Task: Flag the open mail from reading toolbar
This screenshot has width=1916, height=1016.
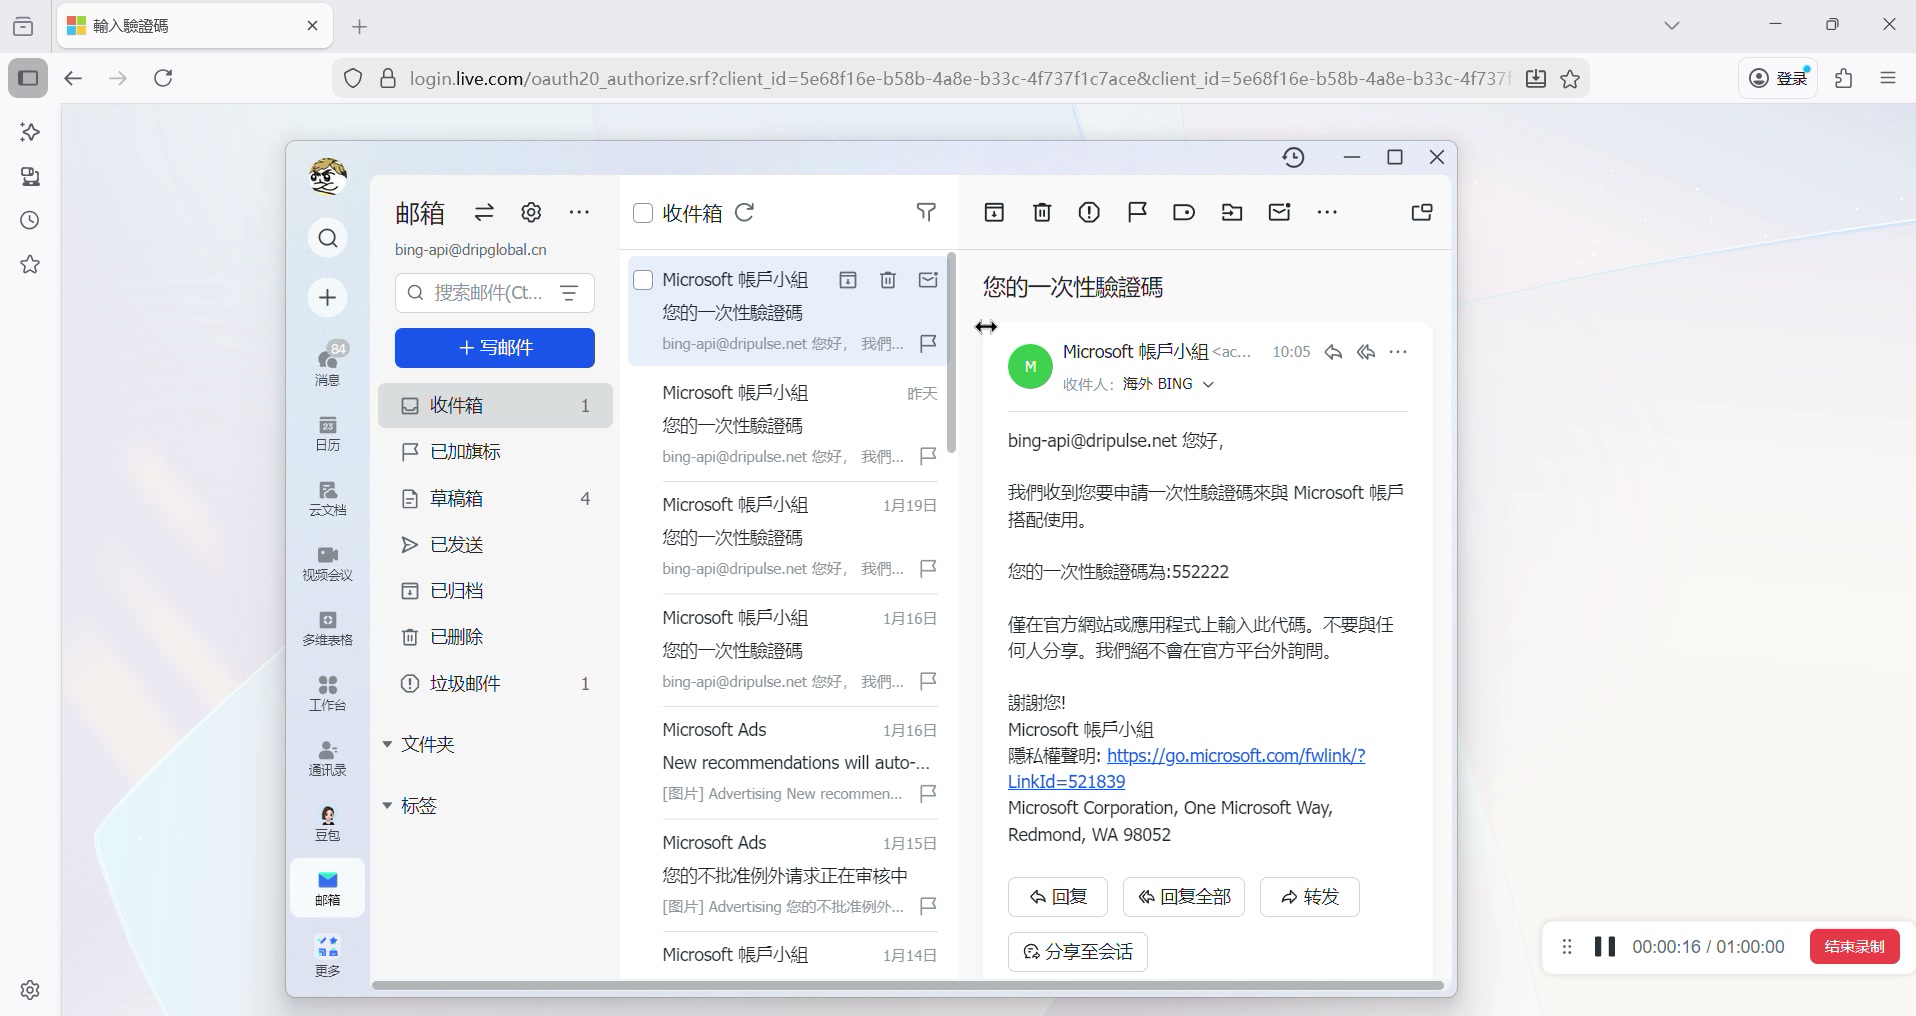Action: point(1137,212)
